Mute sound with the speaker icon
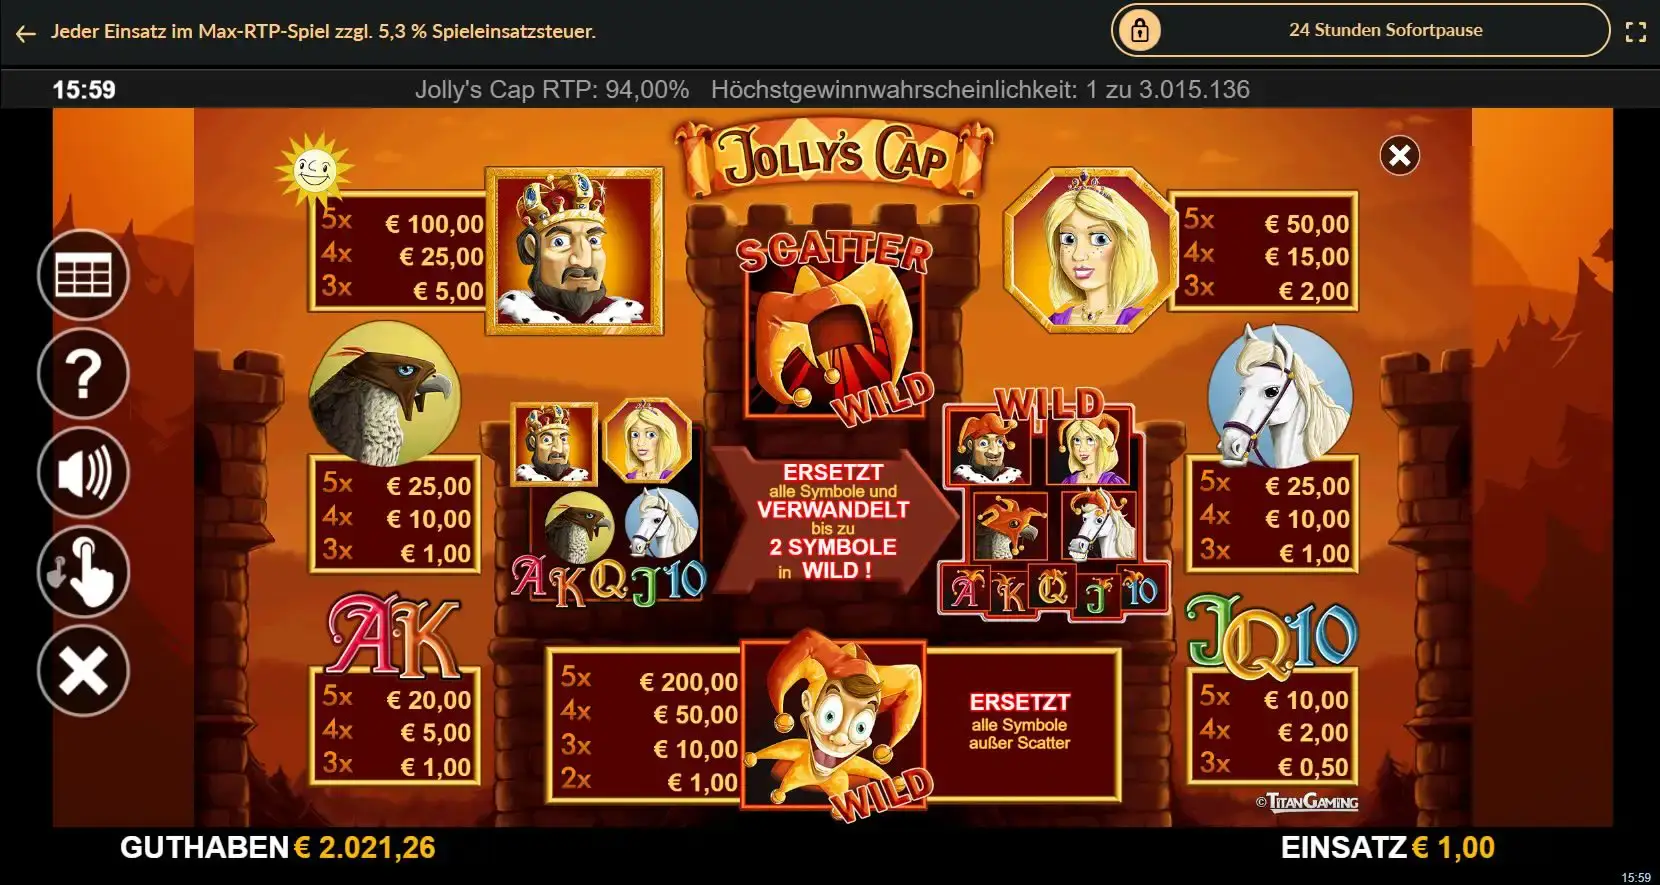 (x=83, y=473)
